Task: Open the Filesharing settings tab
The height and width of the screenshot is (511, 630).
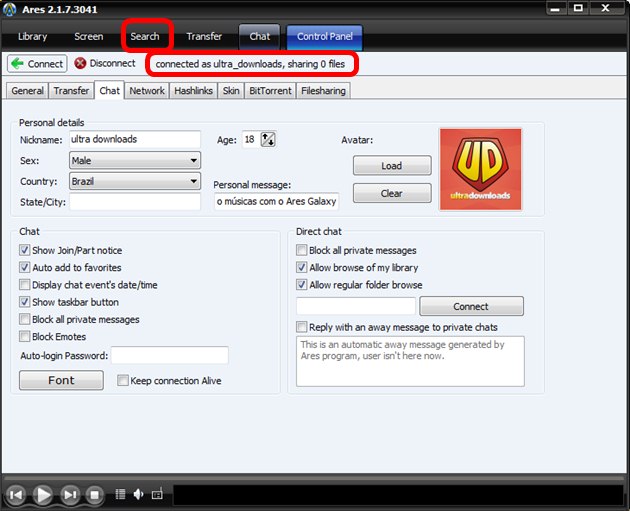Action: [x=323, y=91]
